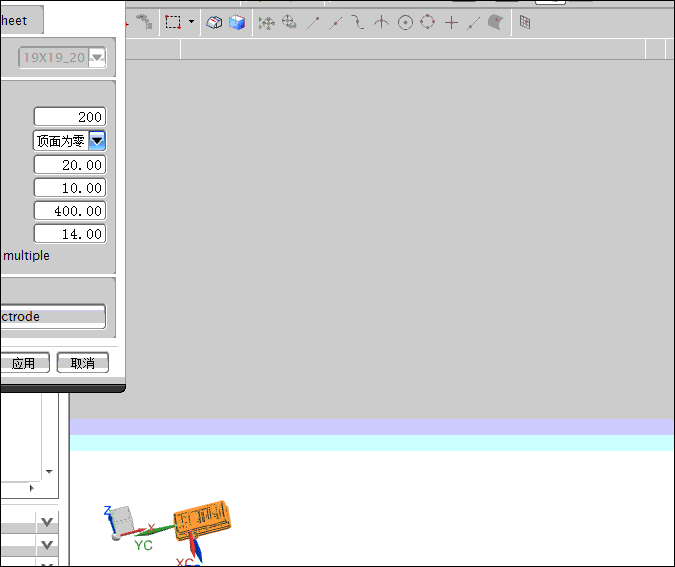The width and height of the screenshot is (675, 567).
Task: Click the gray feature-tree icon in toolbar
Action: click(144, 22)
